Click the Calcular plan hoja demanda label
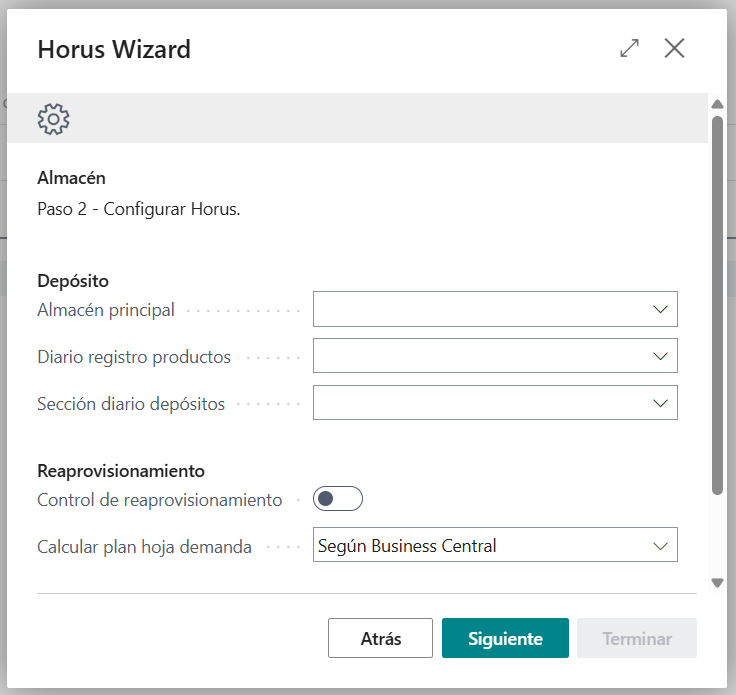 [145, 547]
